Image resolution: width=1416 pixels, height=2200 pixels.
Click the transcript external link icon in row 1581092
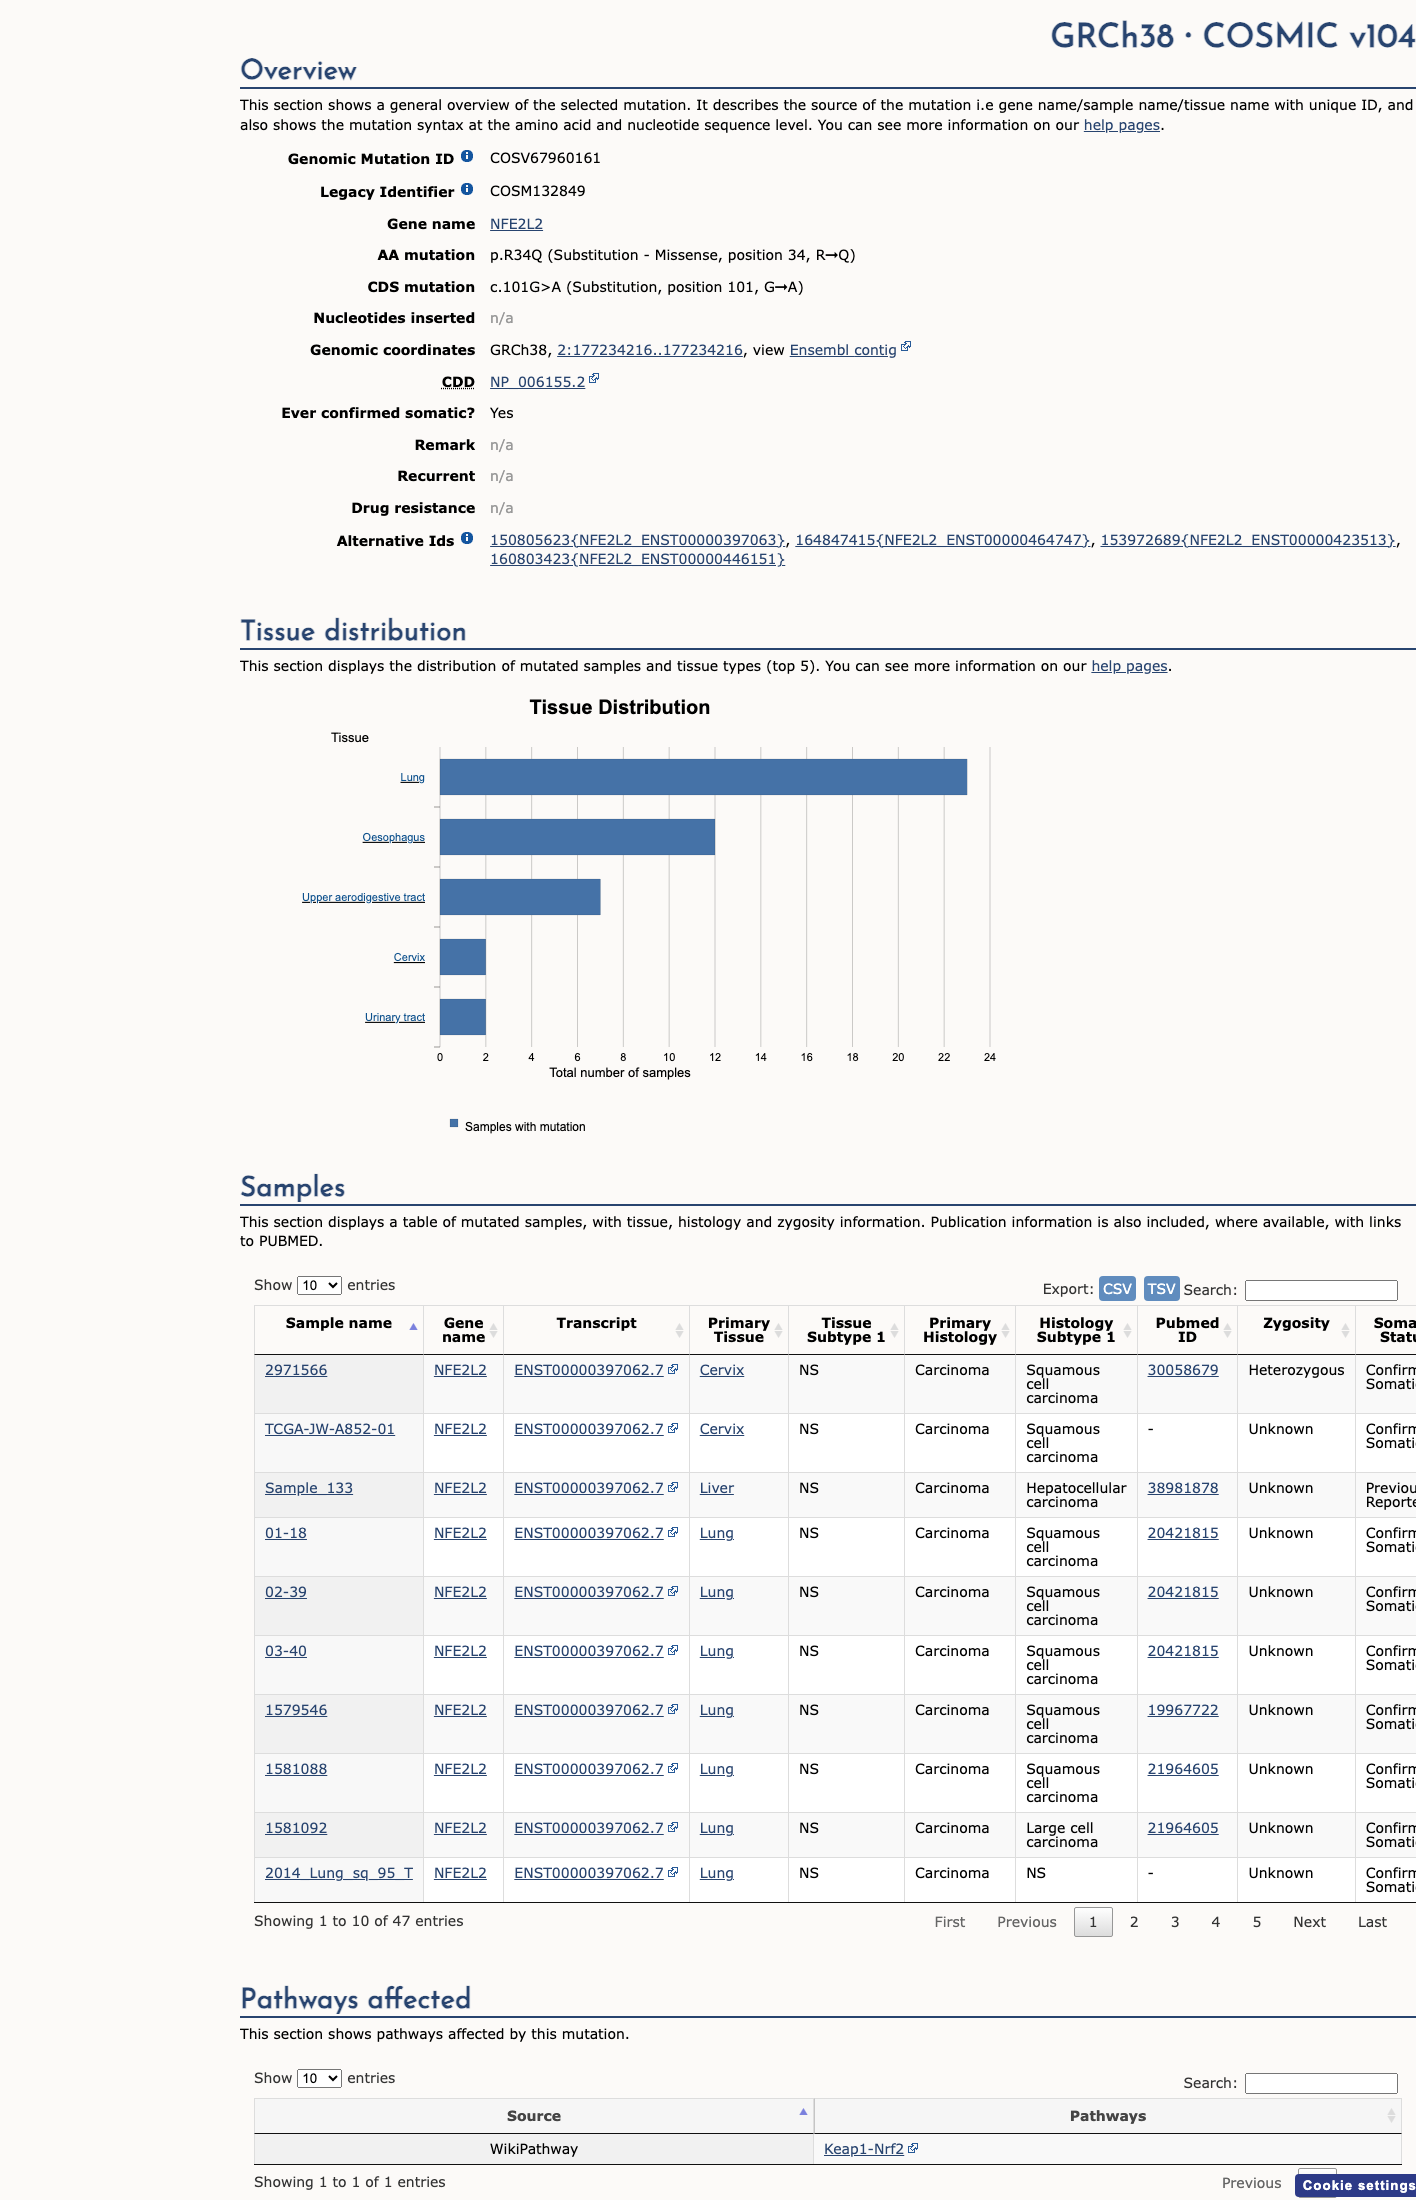pos(673,1827)
